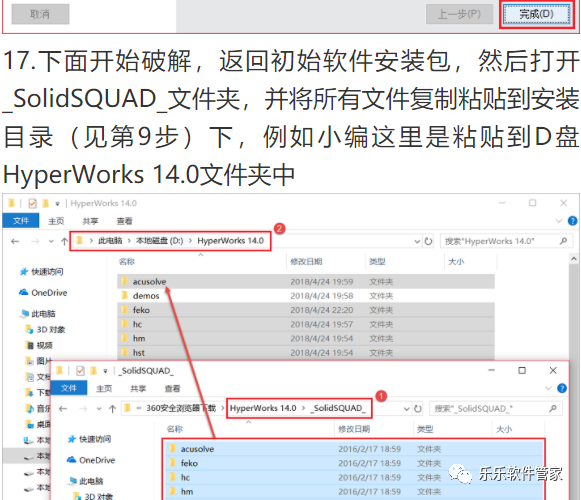Open address history dropdown in HyperWorks 14.0 window

click(x=417, y=242)
